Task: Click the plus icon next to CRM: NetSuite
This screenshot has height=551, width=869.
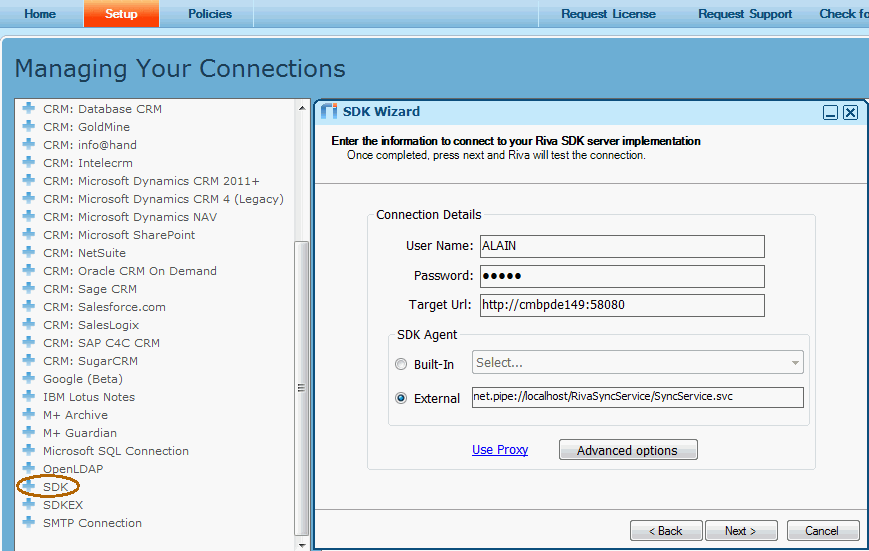Action: coord(29,253)
